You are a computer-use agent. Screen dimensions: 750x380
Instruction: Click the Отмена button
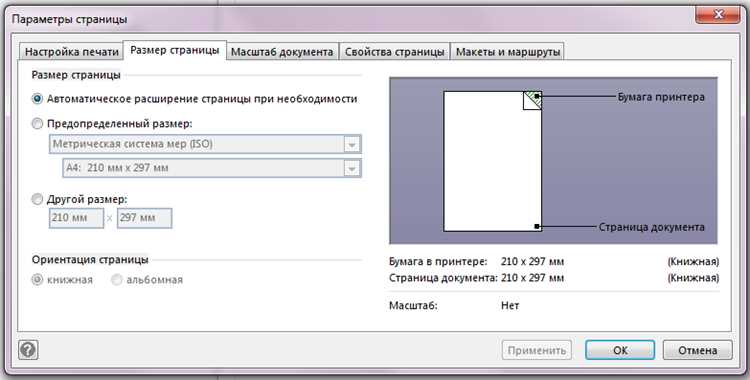point(697,350)
